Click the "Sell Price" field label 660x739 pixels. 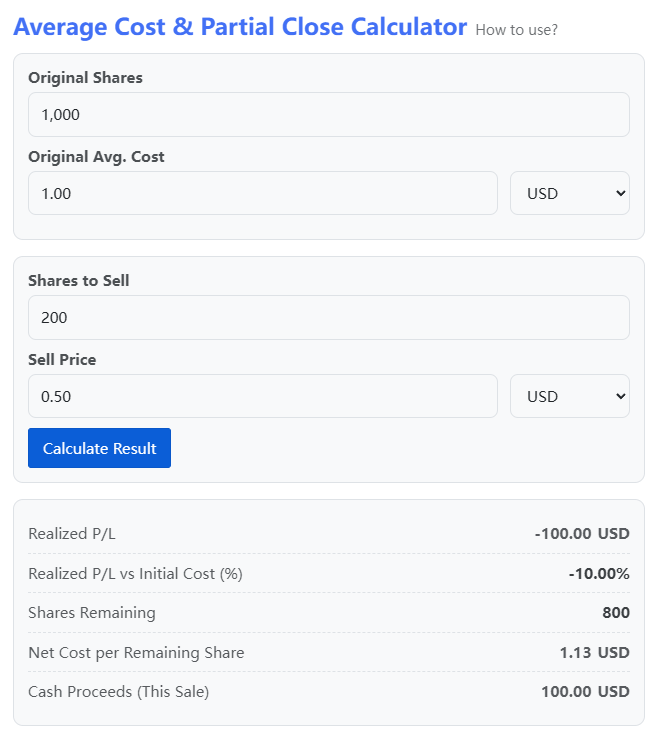click(x=62, y=360)
